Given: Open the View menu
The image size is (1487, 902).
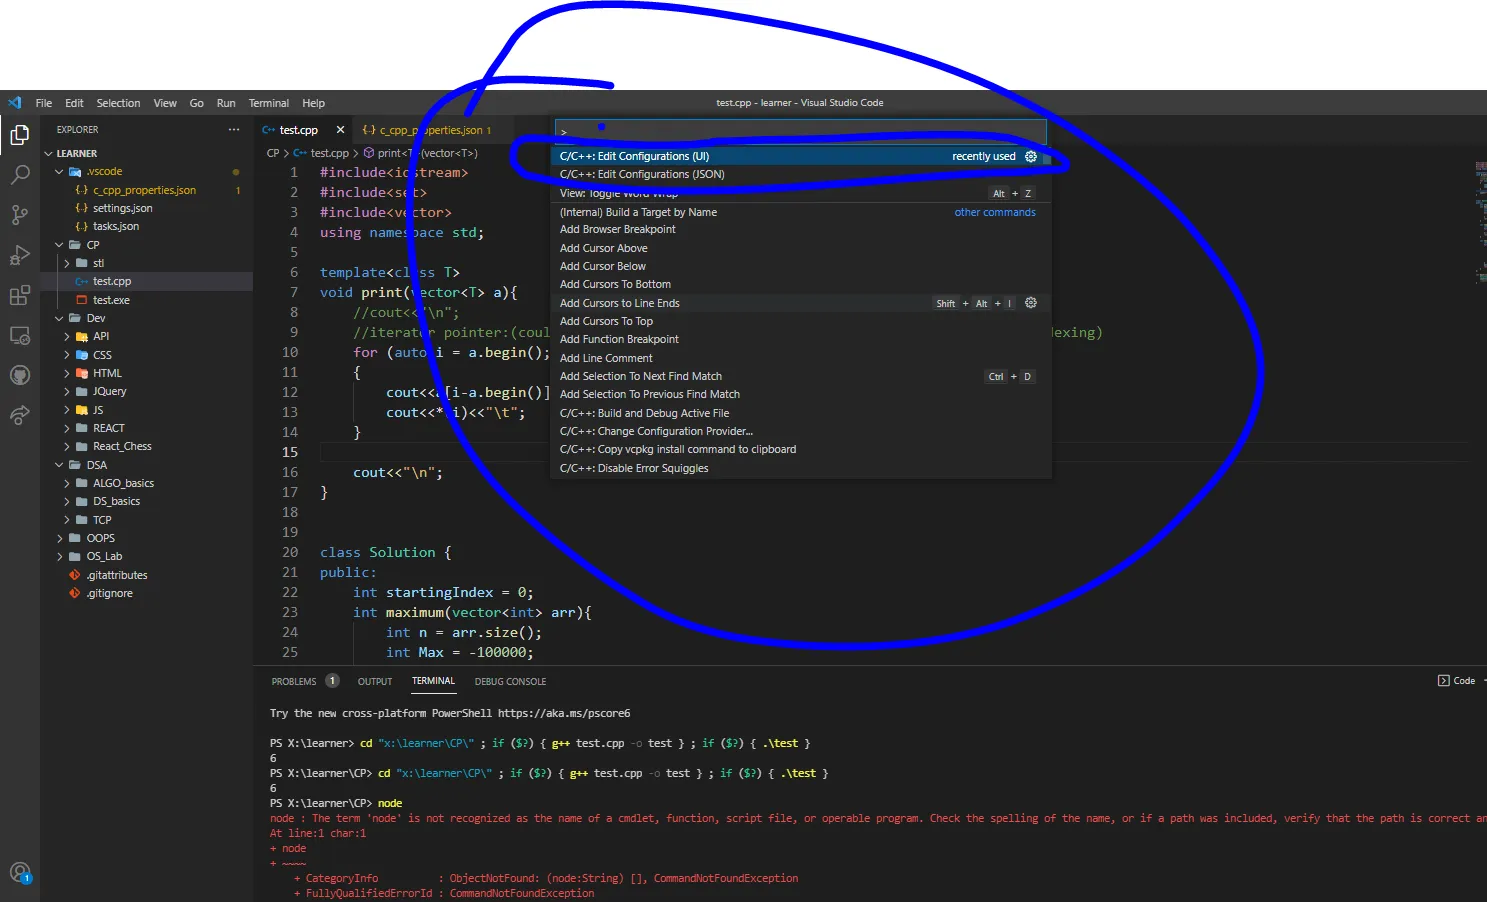Looking at the screenshot, I should (x=165, y=103).
